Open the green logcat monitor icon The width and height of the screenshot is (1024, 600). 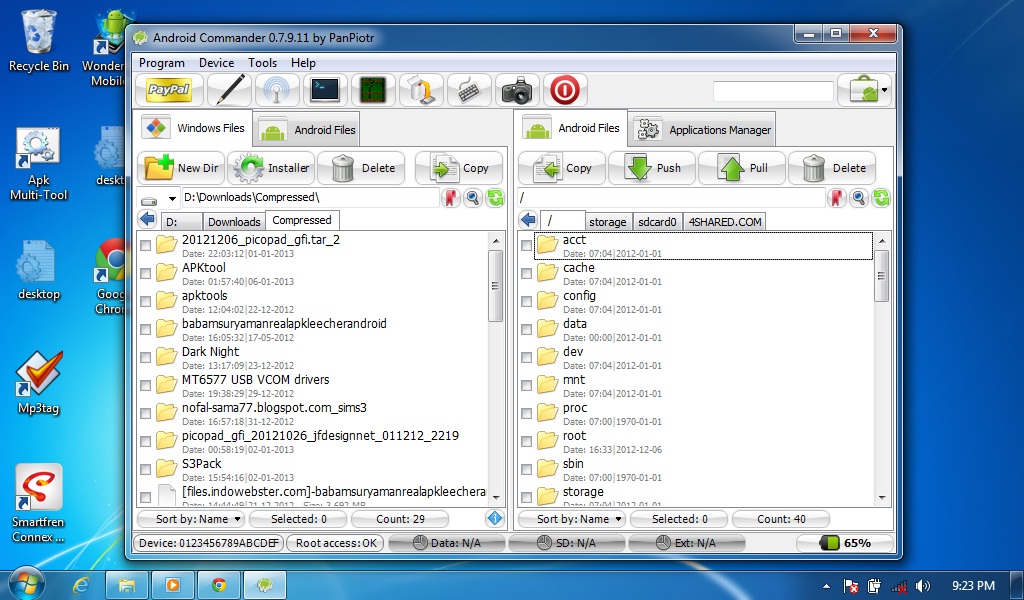(x=373, y=90)
